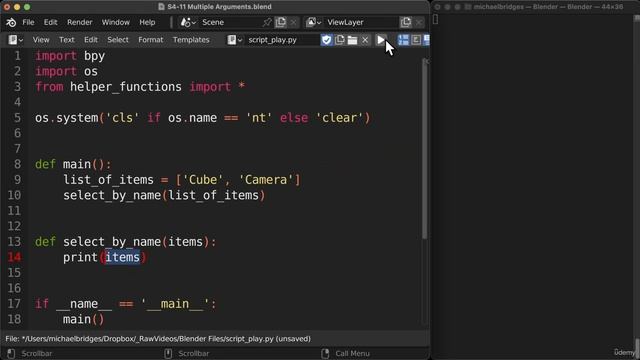This screenshot has width=640, height=360.
Task: Click the ViewLayer name field
Action: click(361, 22)
